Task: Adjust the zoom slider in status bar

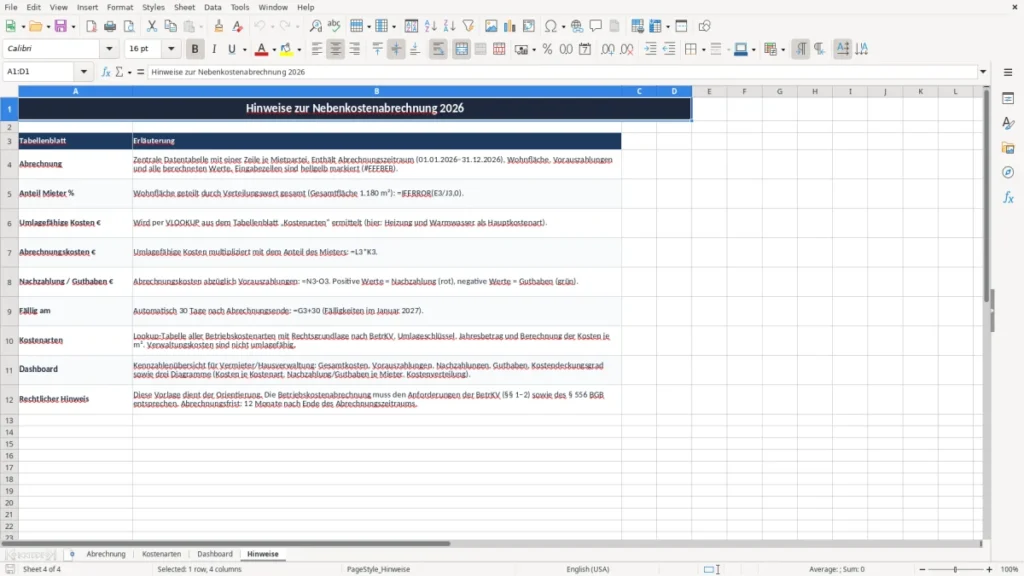Action: coord(955,569)
